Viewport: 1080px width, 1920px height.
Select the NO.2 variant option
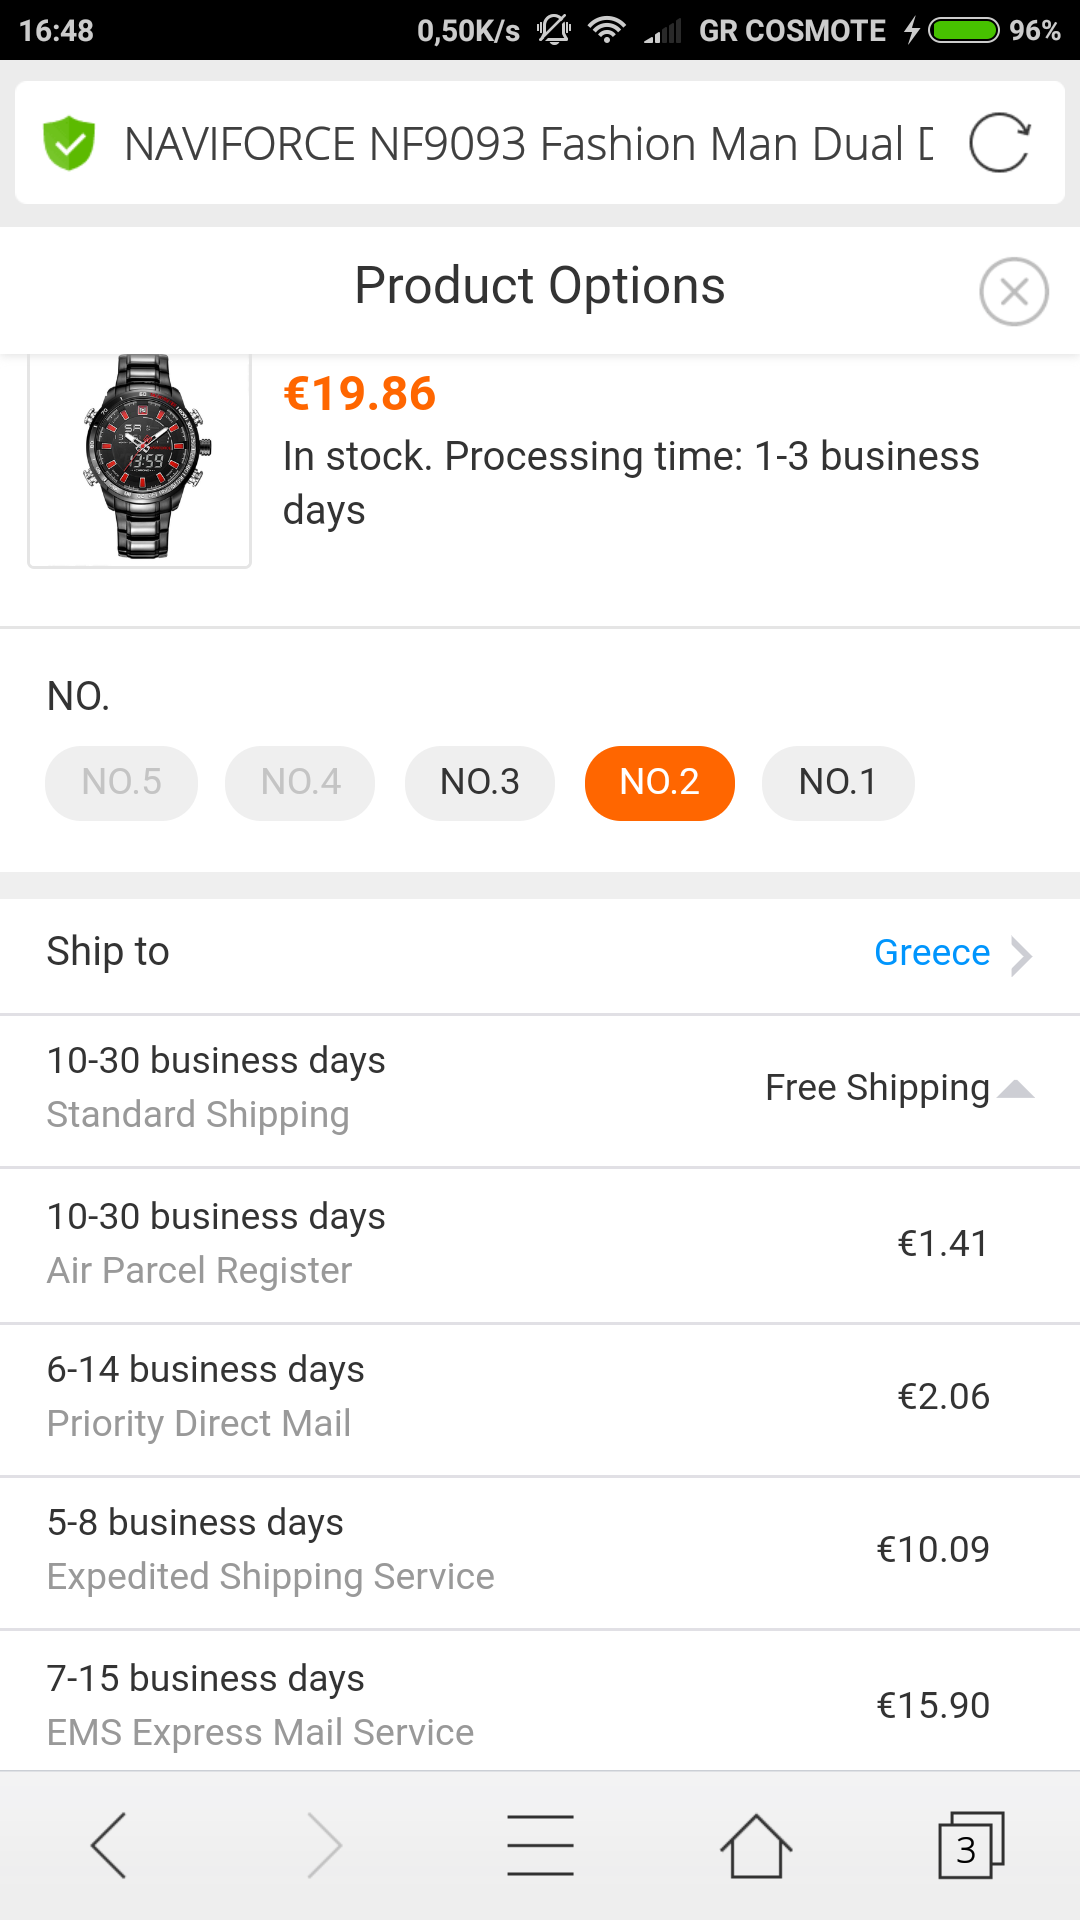660,783
